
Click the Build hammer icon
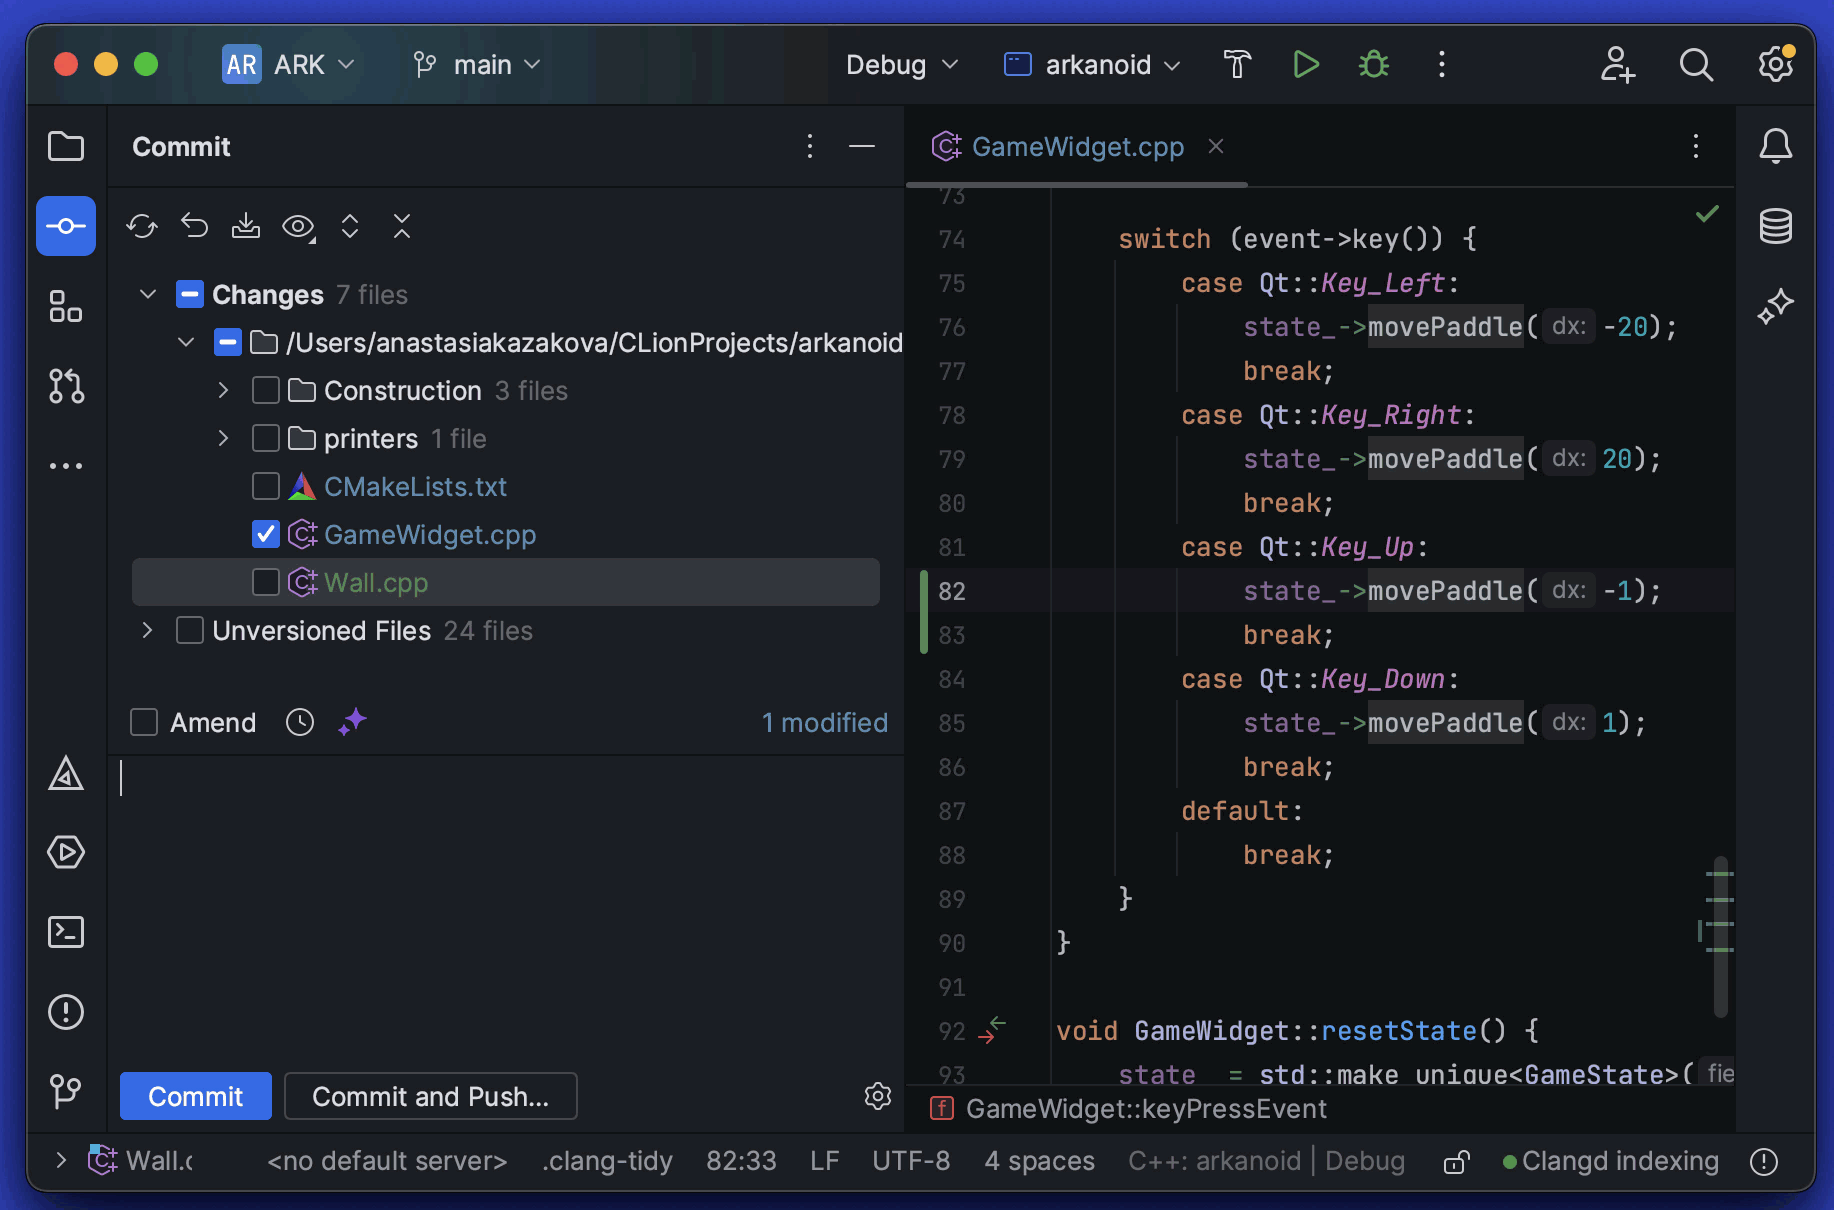pyautogui.click(x=1237, y=65)
